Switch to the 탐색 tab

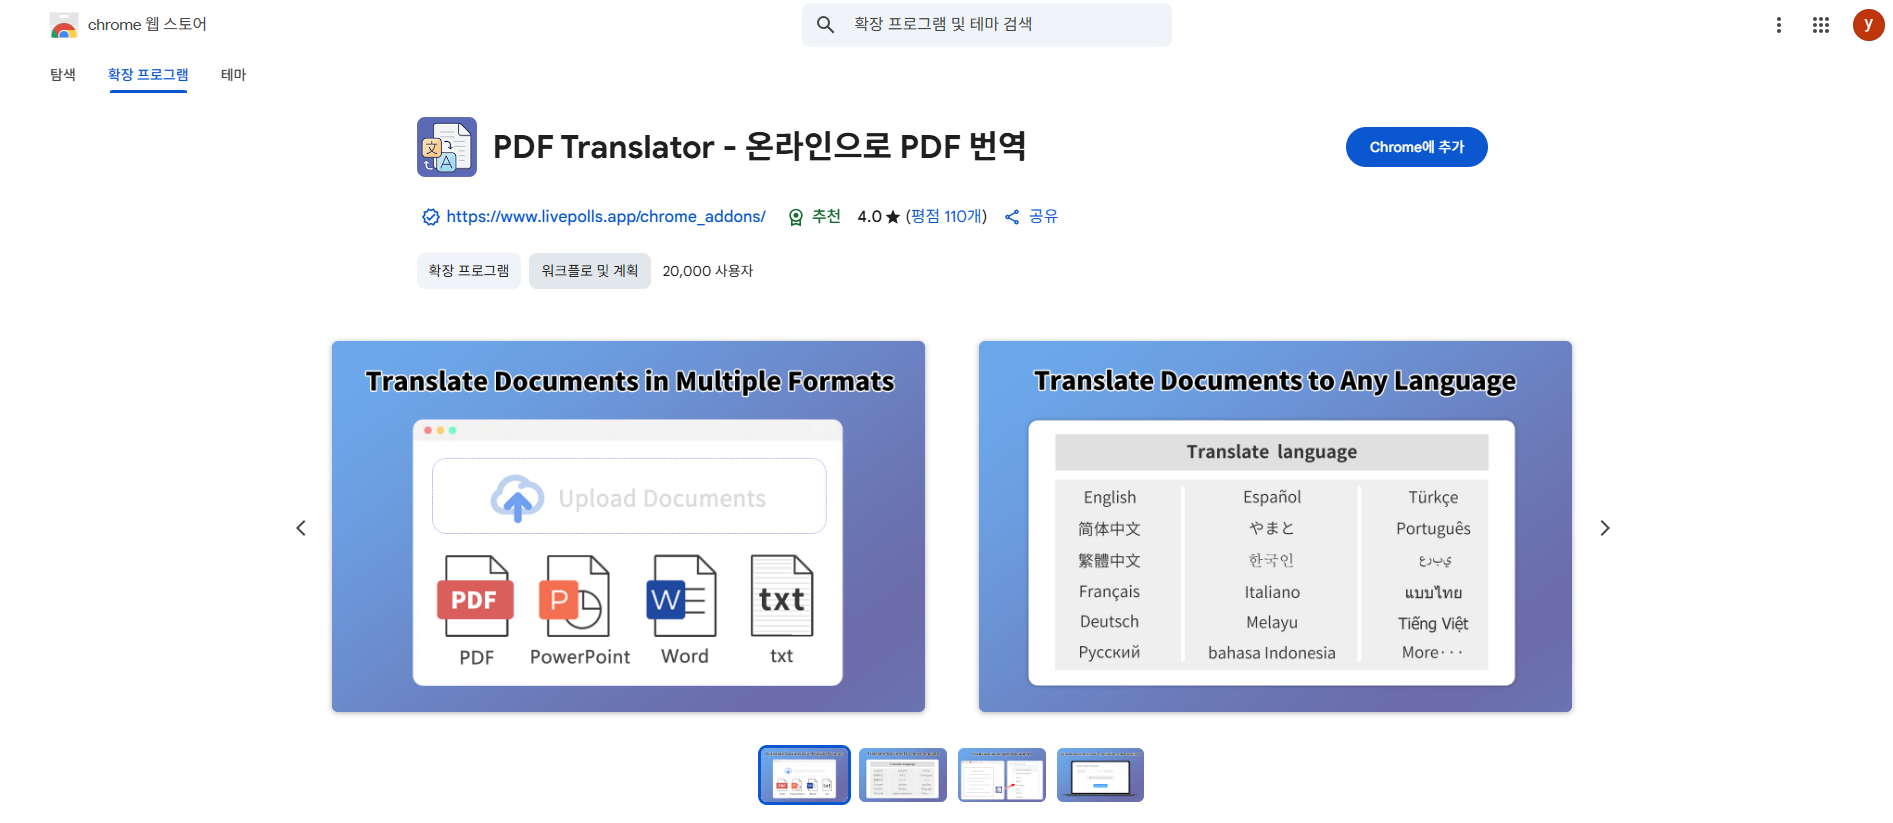click(x=63, y=75)
